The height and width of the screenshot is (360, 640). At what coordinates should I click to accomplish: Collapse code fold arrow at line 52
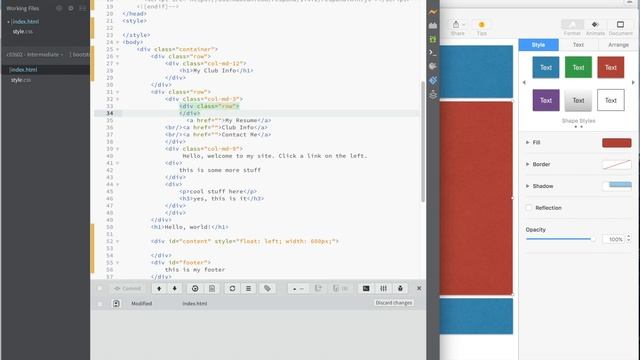[118, 241]
